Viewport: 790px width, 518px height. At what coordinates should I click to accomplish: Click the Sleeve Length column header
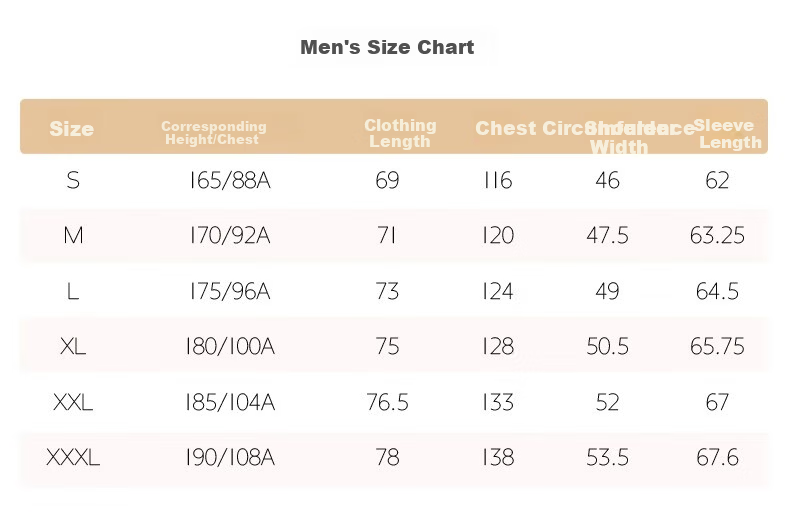728,134
